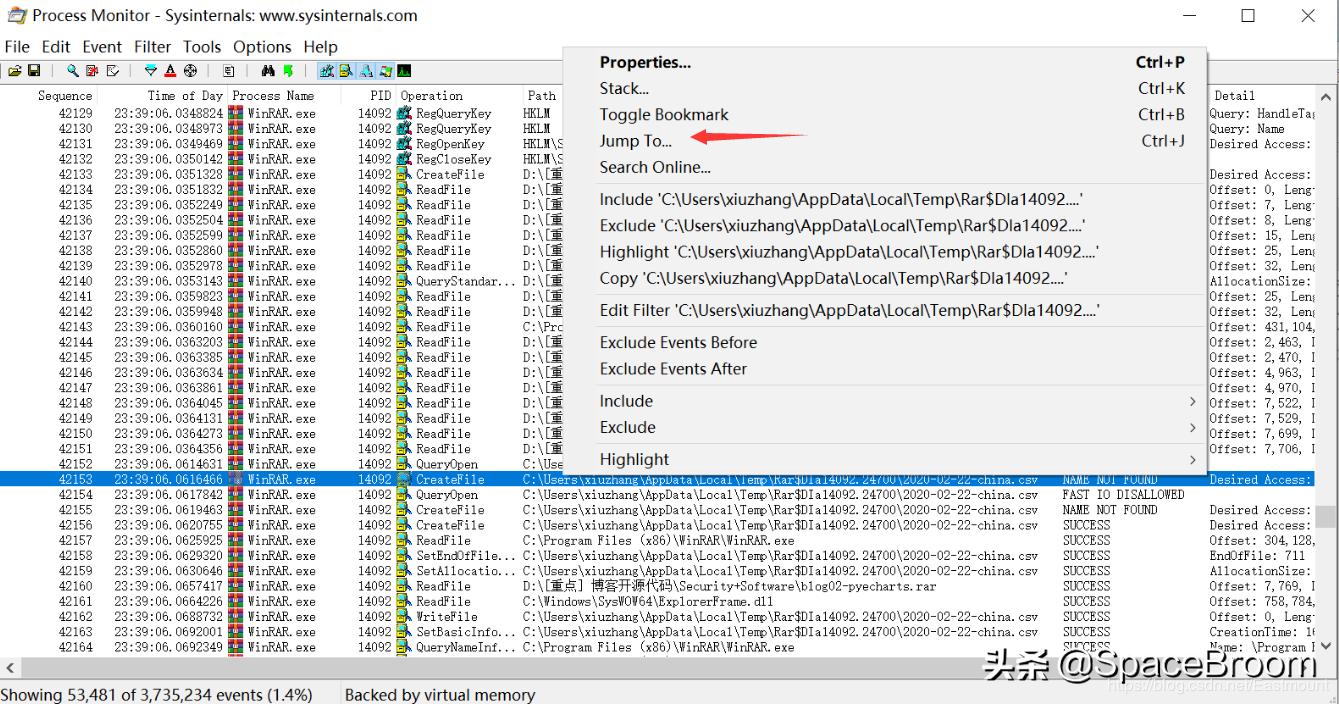This screenshot has width=1339, height=704.
Task: Click the Time of Day column header
Action: (x=185, y=96)
